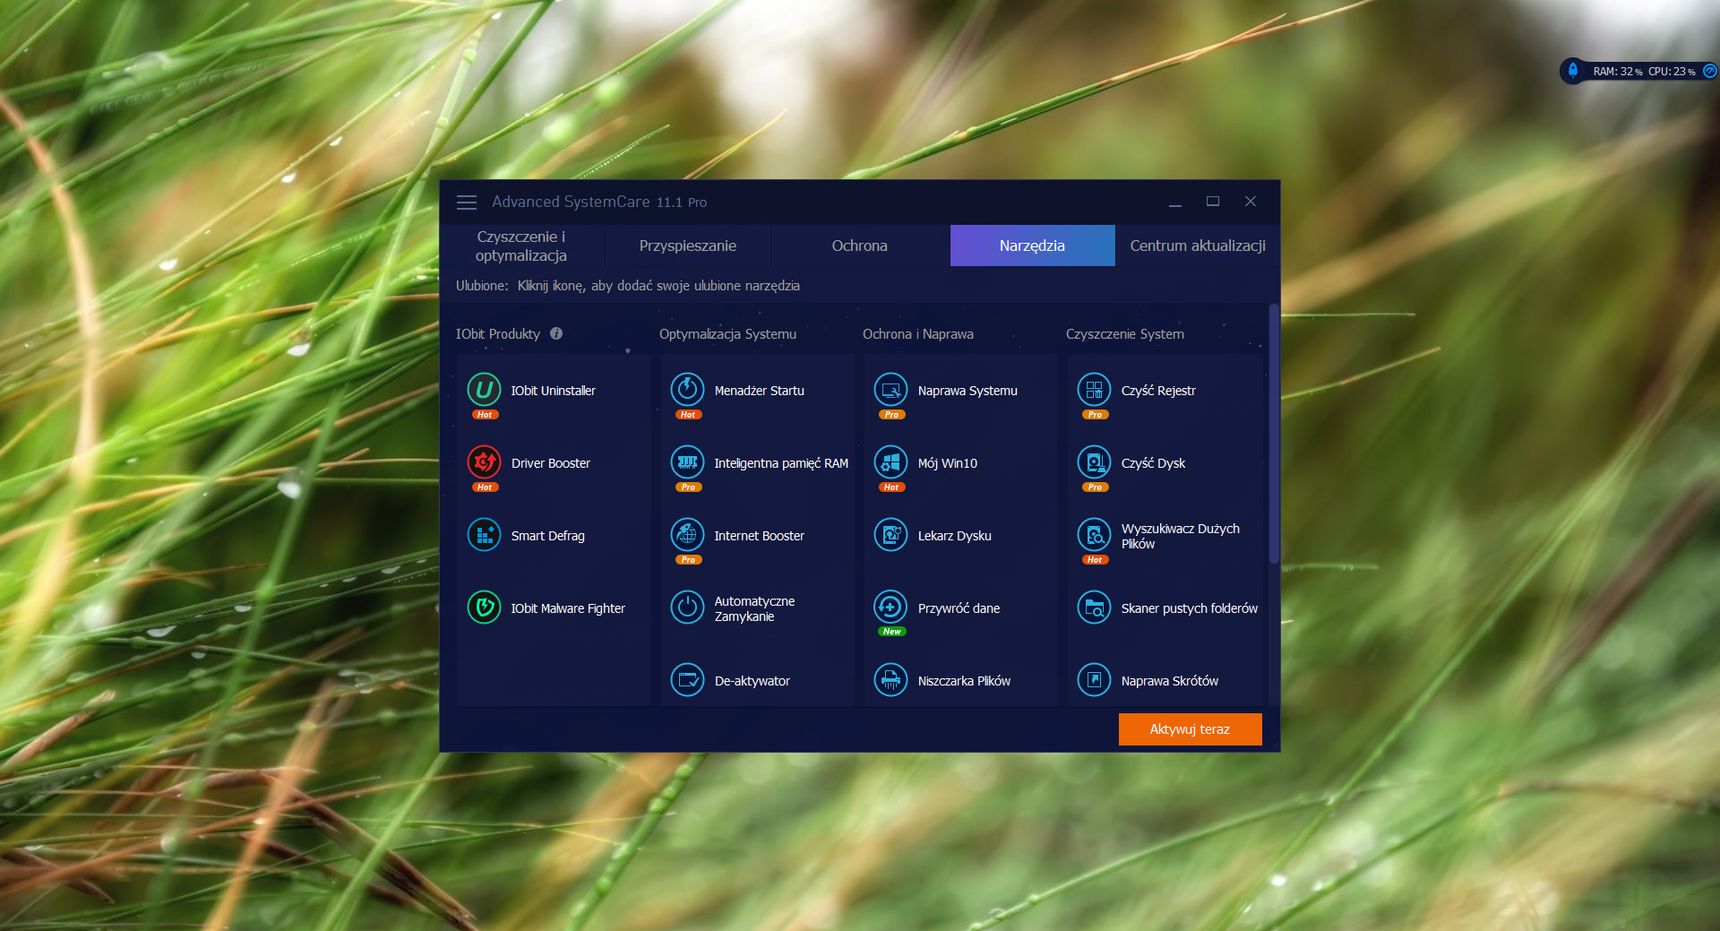Click the Naprawa Systemu label

tap(967, 391)
